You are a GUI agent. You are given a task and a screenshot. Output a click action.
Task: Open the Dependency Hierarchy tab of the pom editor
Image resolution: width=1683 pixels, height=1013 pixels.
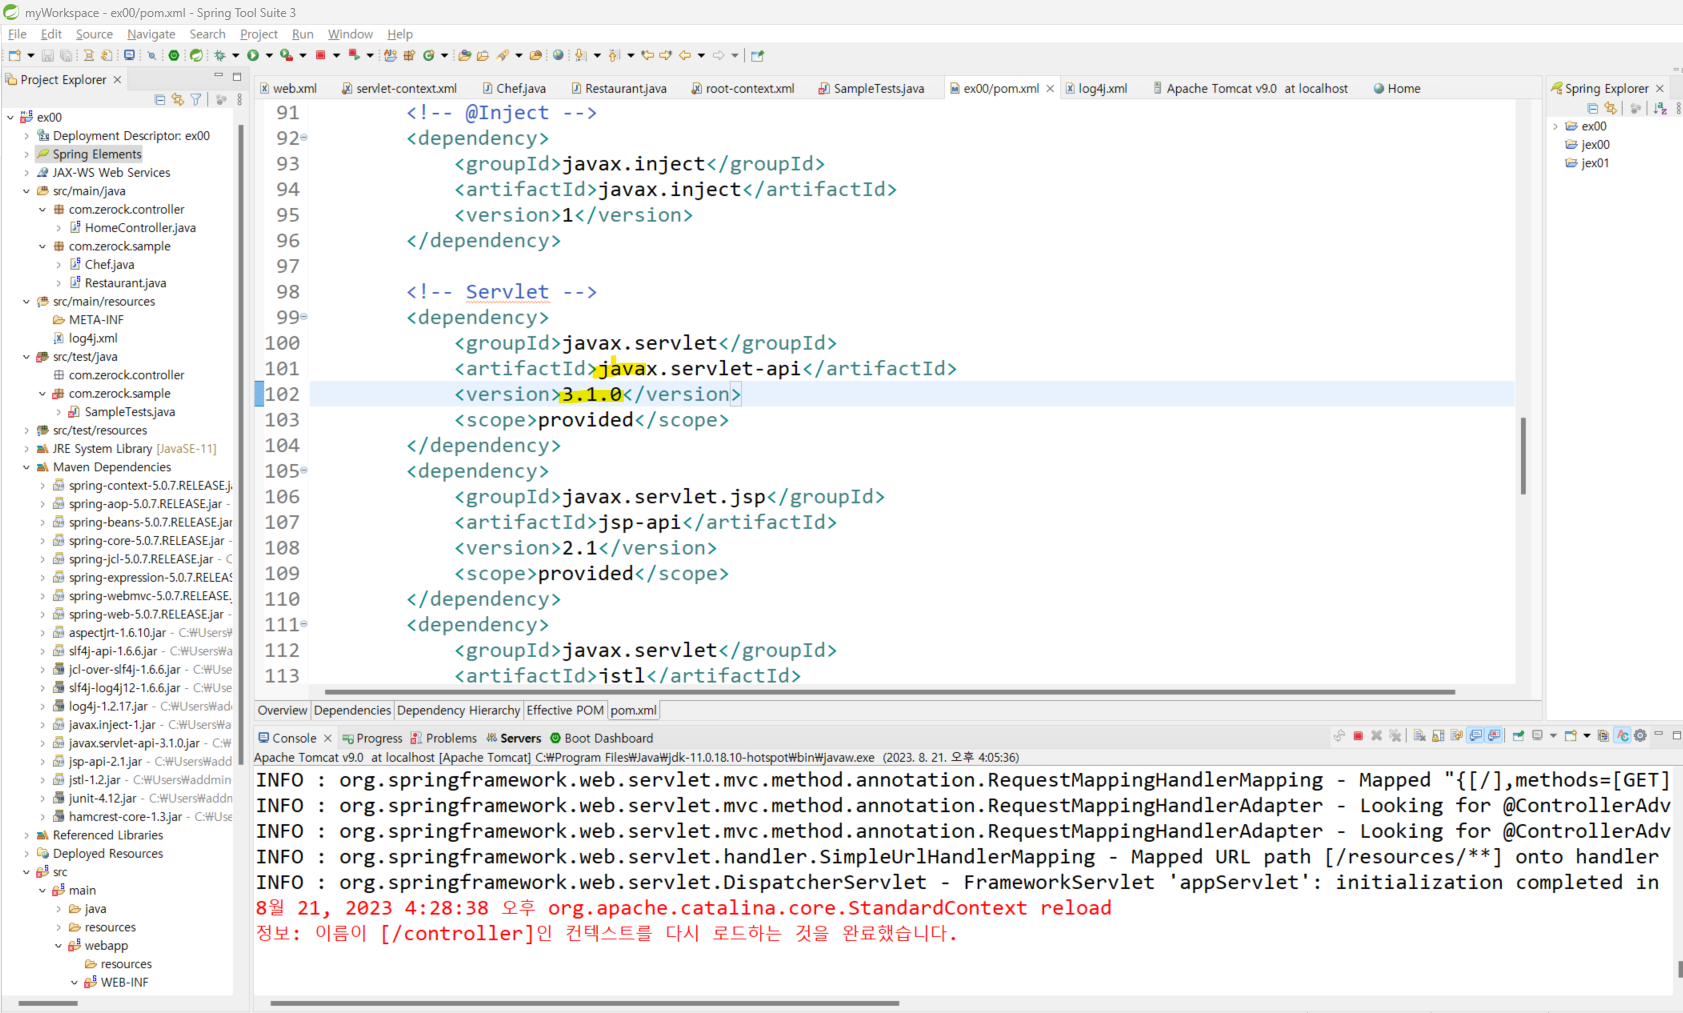pos(458,710)
